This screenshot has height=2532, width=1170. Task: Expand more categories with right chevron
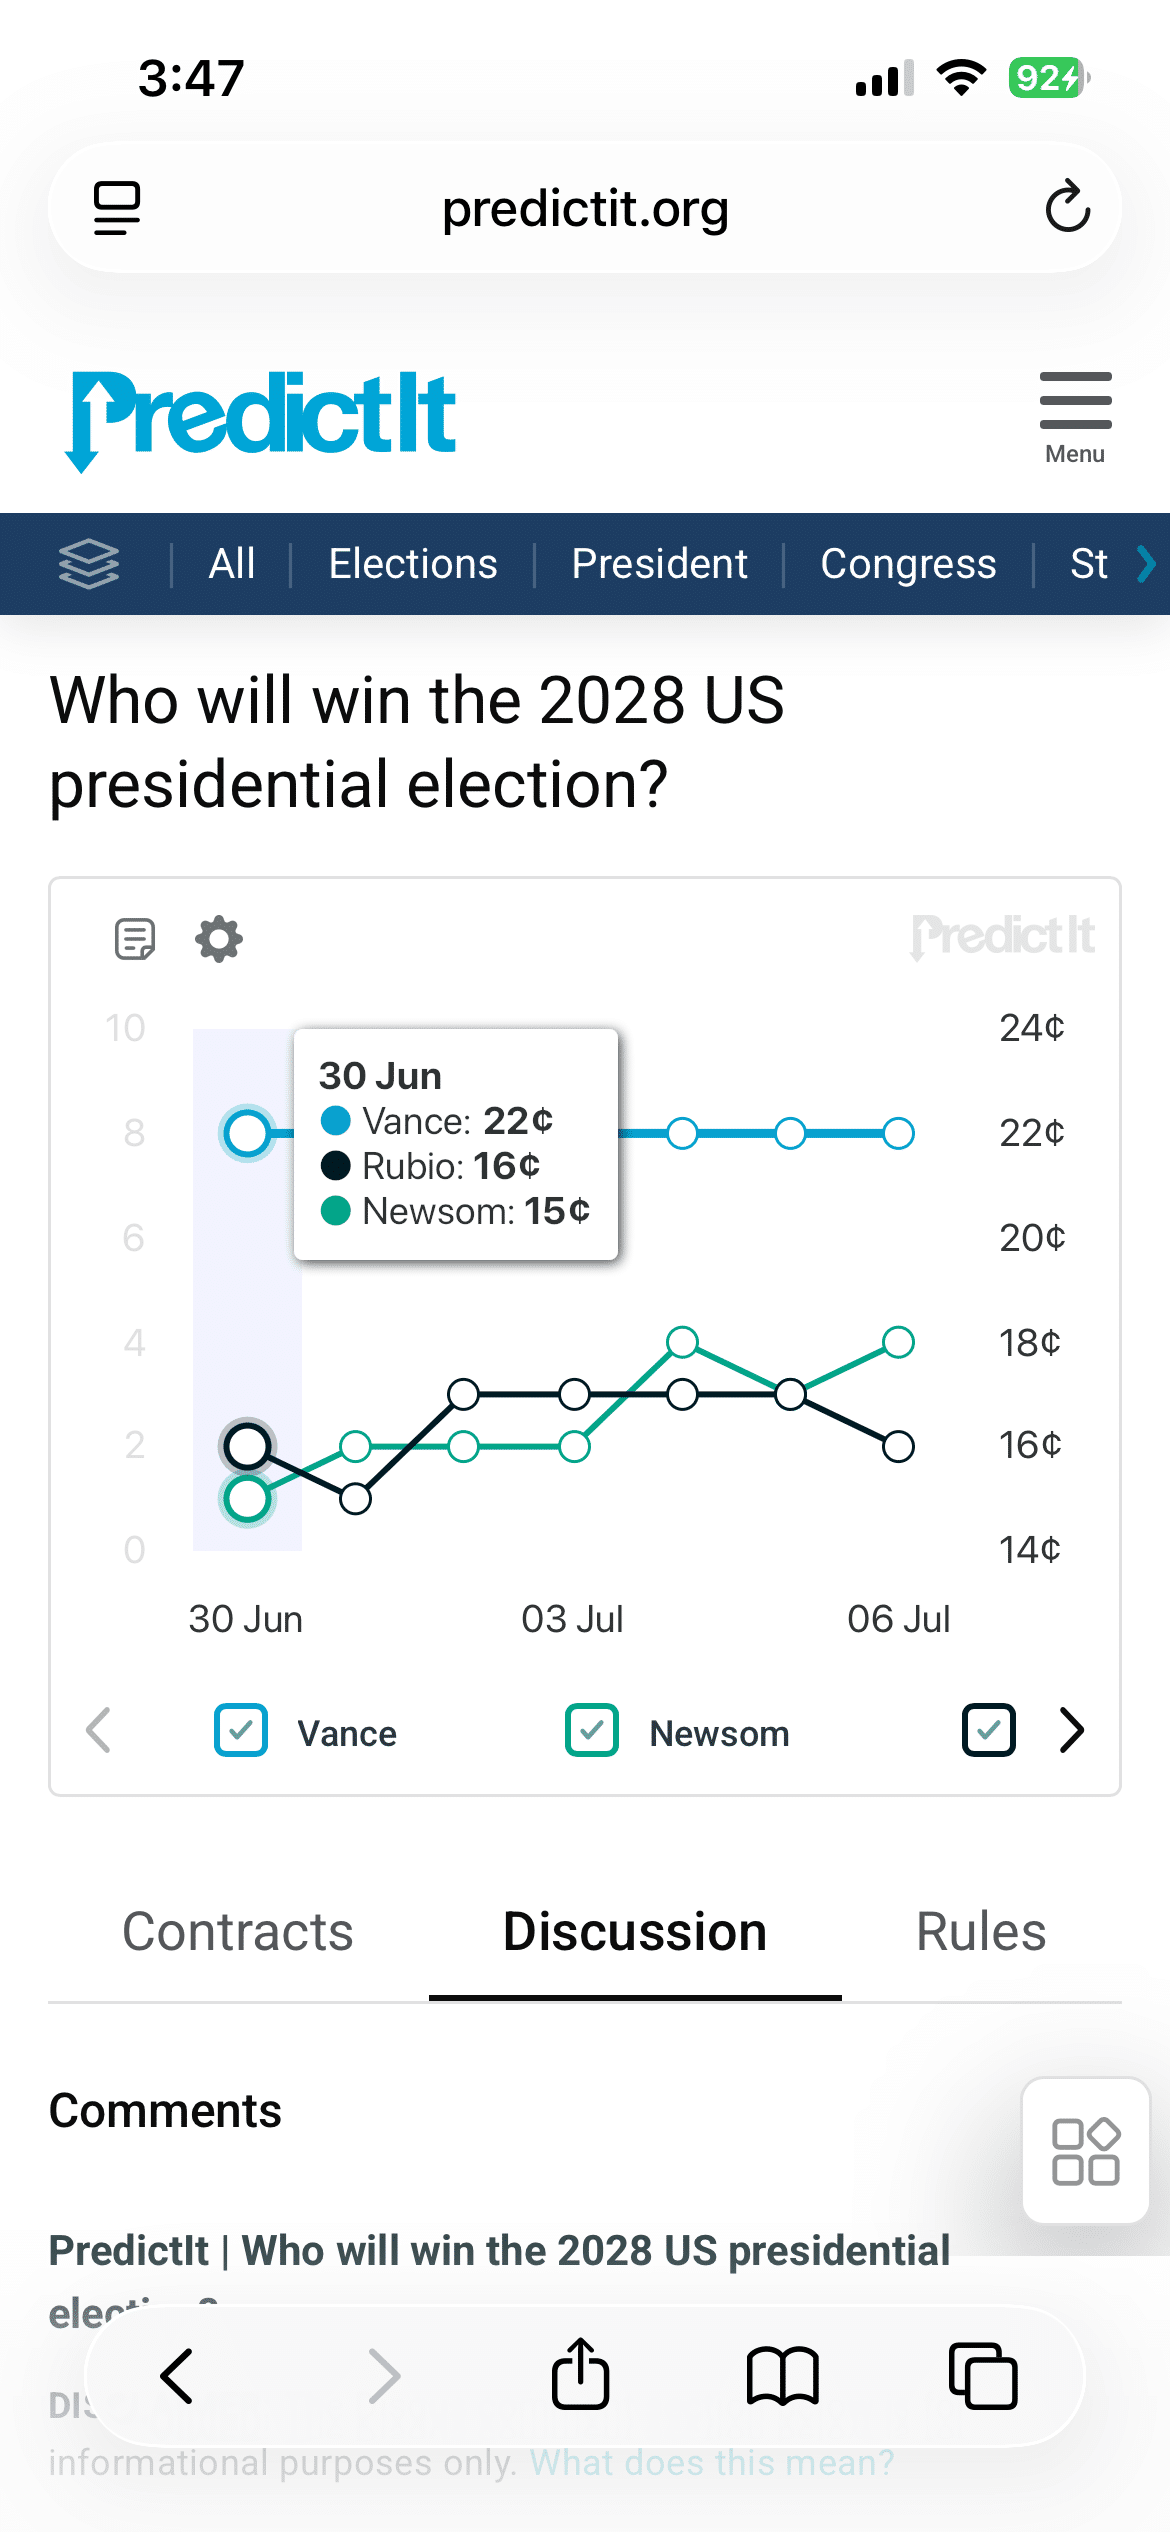coord(1147,564)
